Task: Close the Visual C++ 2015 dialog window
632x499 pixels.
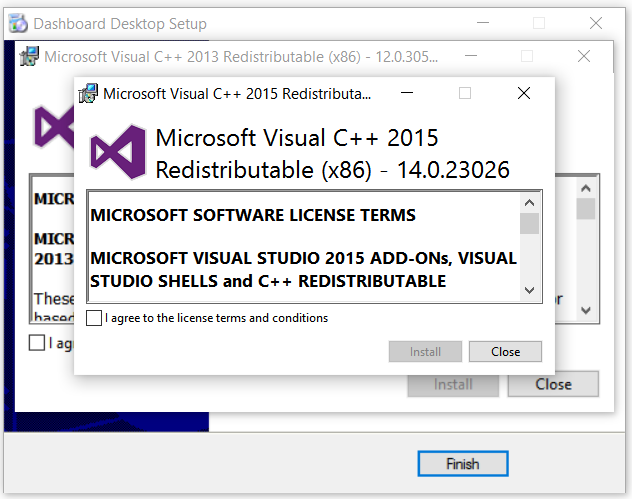Action: point(524,93)
